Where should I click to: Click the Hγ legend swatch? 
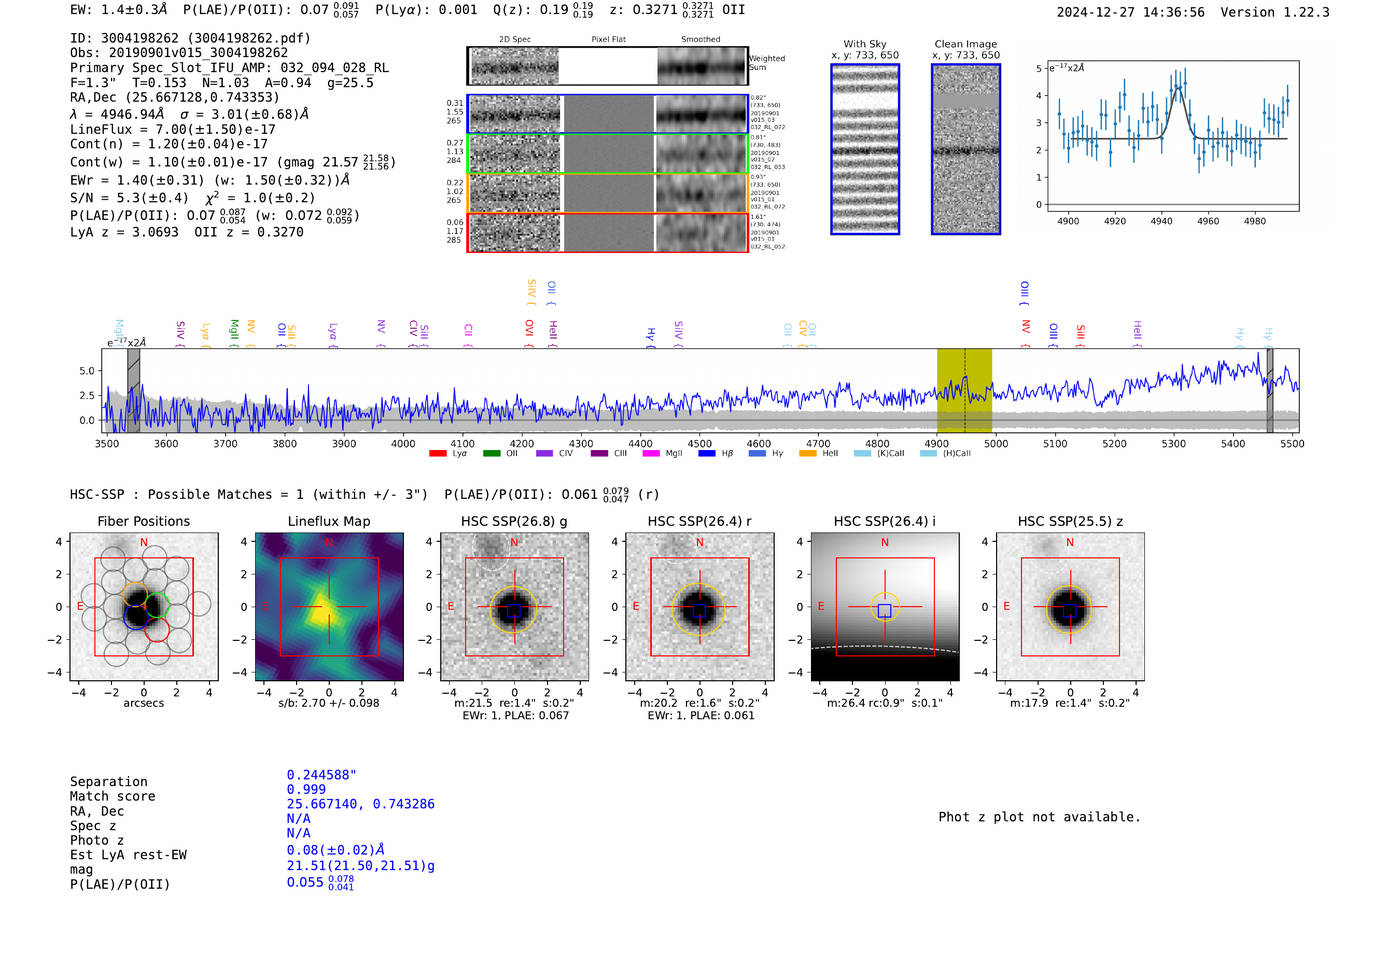pos(757,454)
